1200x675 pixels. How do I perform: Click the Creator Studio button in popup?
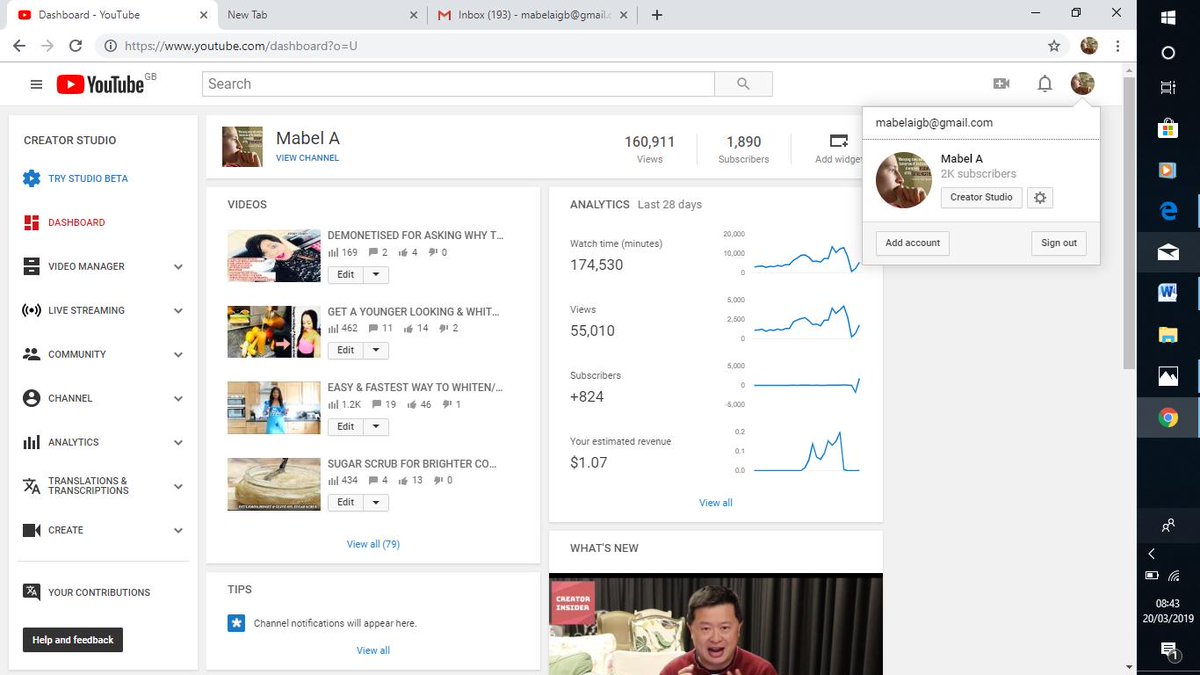[x=981, y=198]
